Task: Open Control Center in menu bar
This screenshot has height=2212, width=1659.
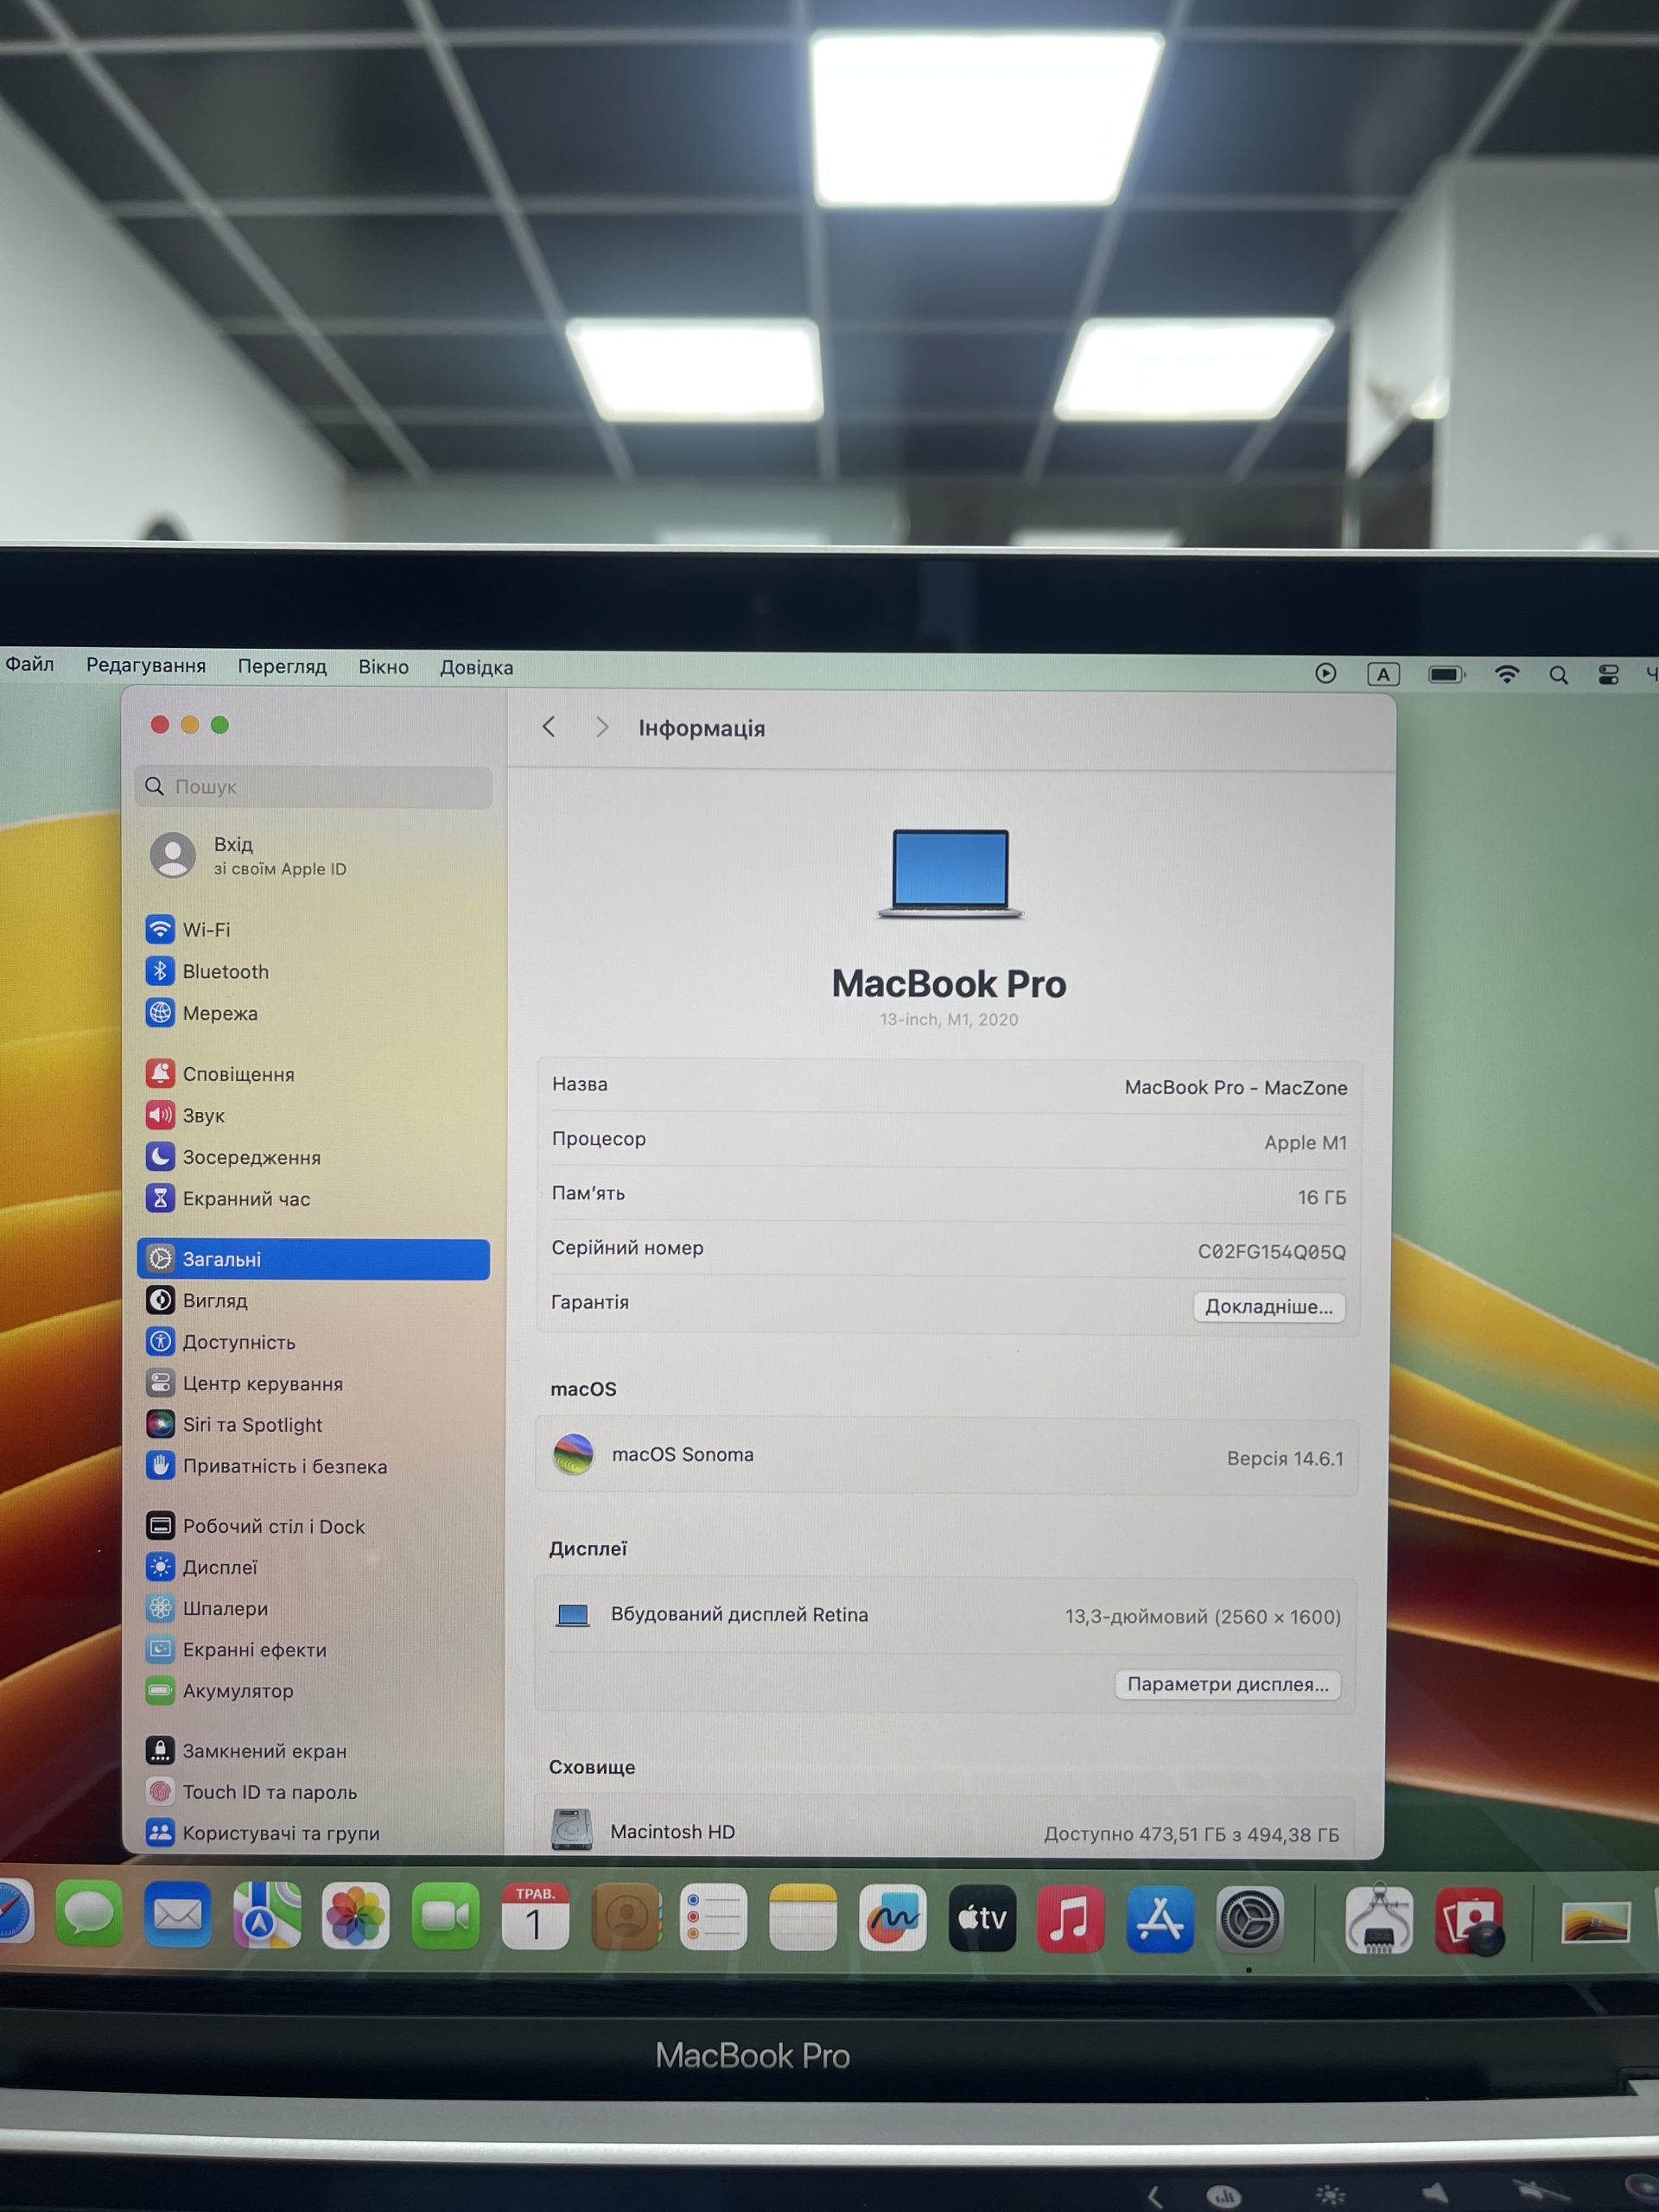Action: click(1608, 675)
